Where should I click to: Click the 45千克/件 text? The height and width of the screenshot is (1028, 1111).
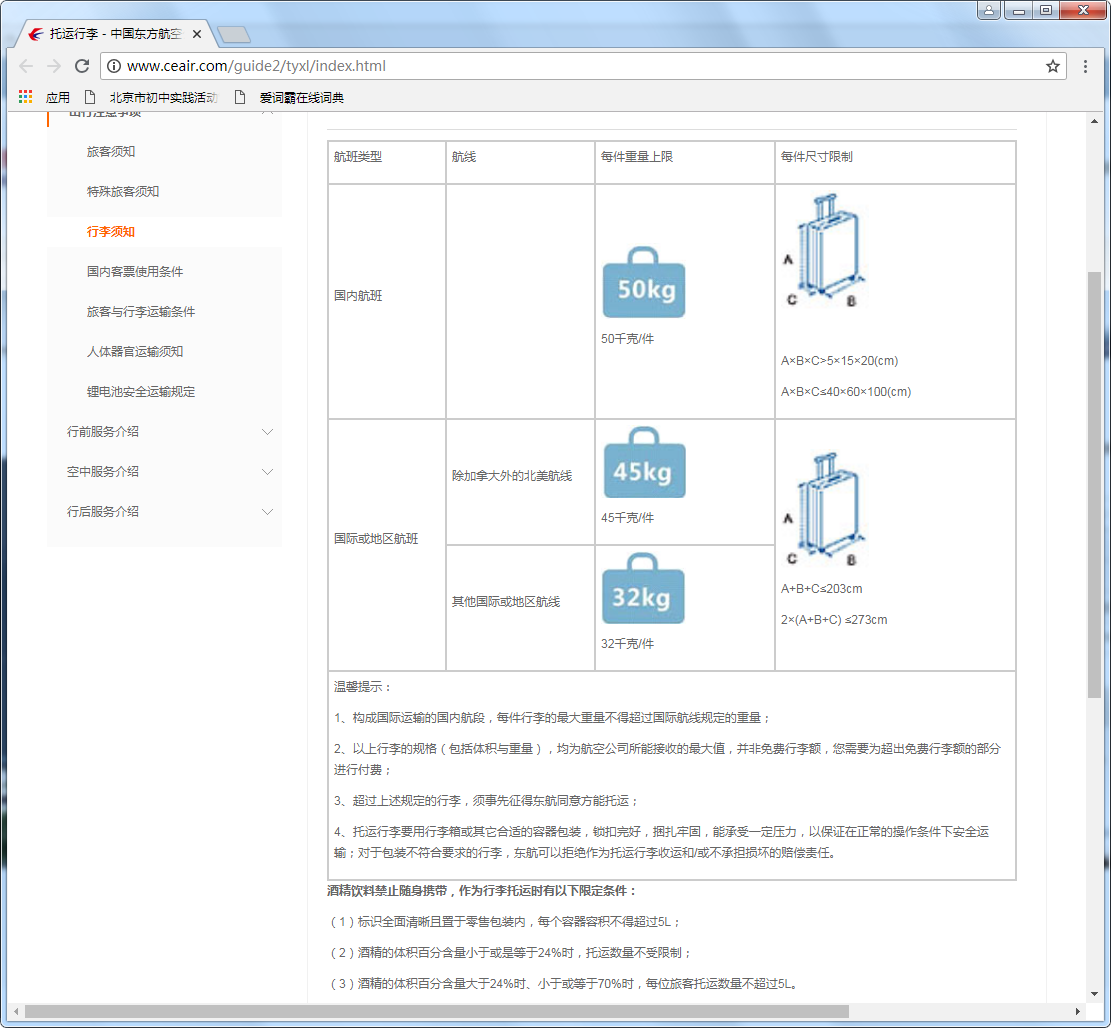627,518
